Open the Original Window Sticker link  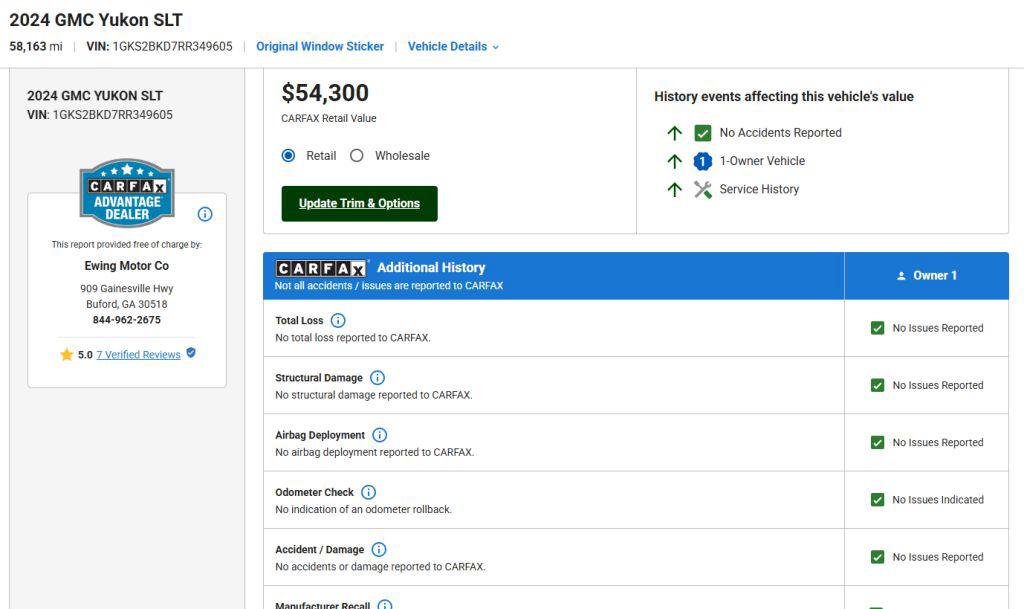point(320,47)
